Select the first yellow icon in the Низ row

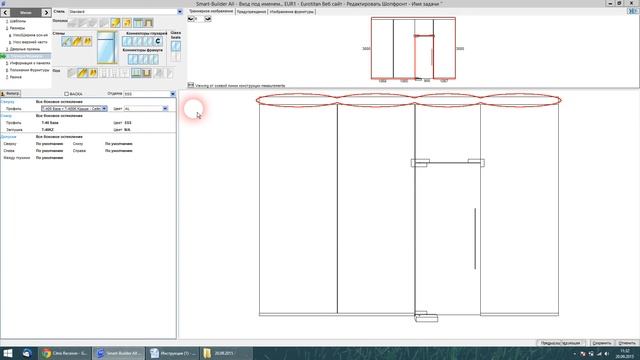pos(82,73)
